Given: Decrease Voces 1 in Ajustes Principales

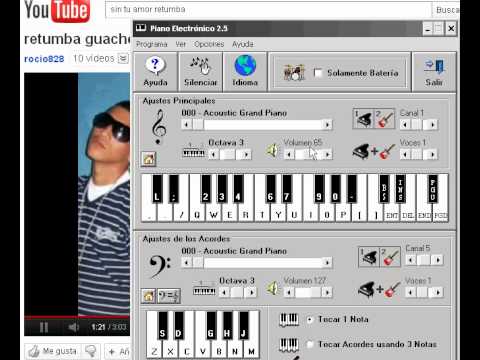Looking at the screenshot, I should pyautogui.click(x=405, y=154).
